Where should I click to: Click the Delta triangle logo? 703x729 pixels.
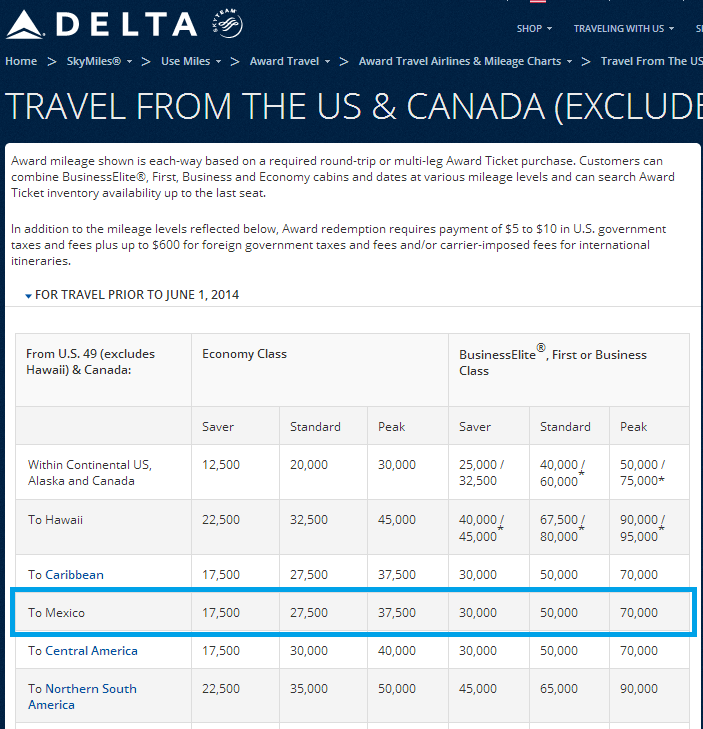point(24,24)
